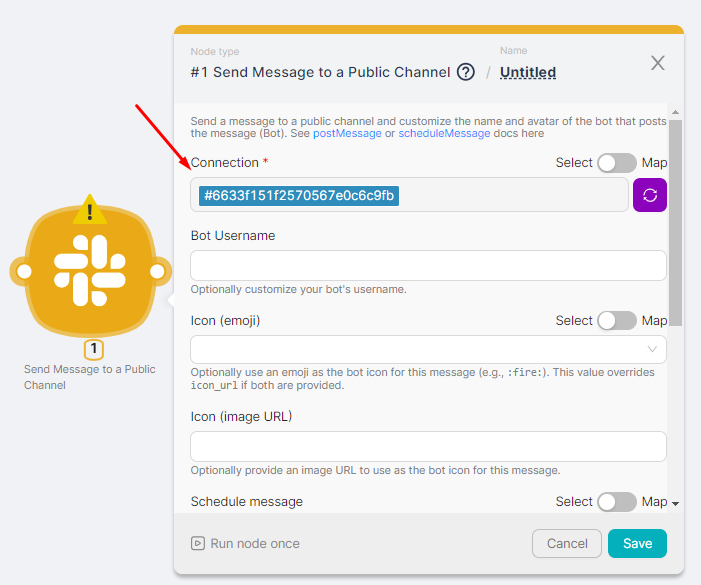Refresh the connection list with purple button
This screenshot has height=585, width=701.
pos(650,195)
